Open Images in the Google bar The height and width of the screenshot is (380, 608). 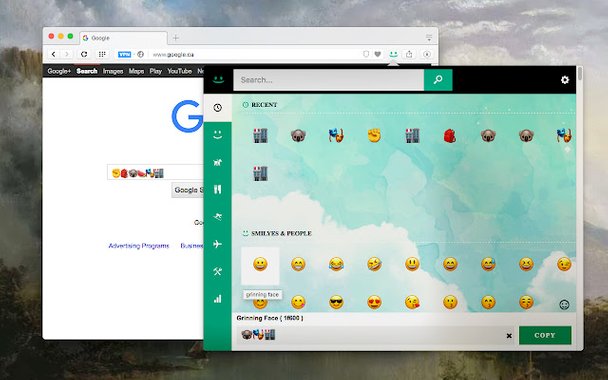pos(113,71)
